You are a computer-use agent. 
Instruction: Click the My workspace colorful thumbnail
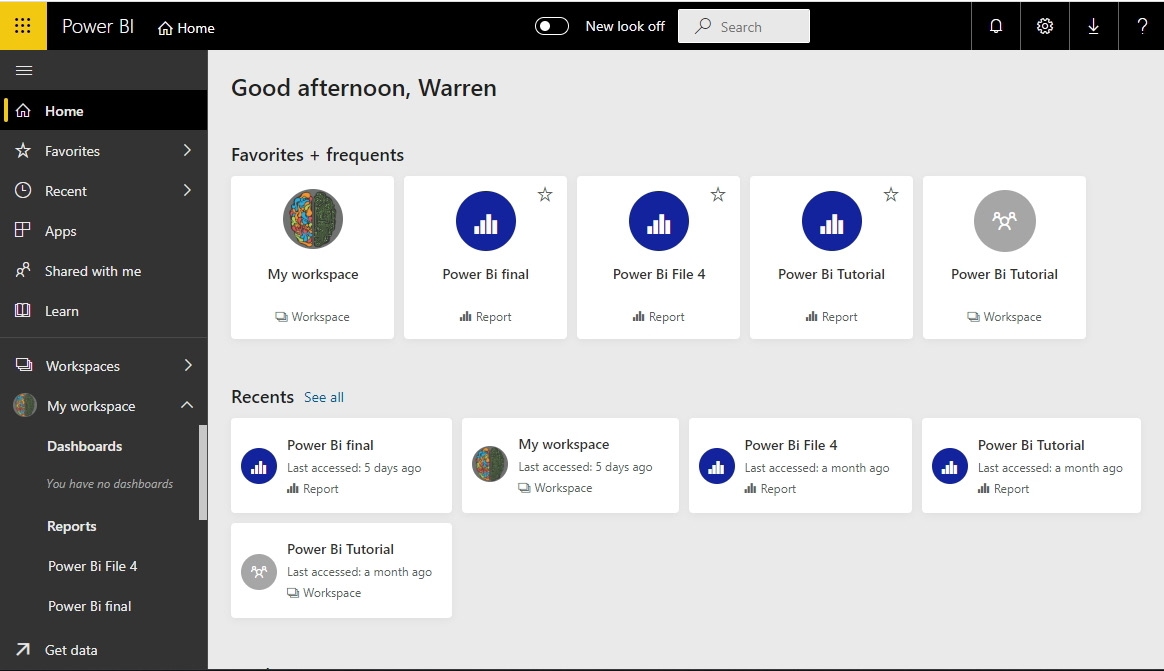(x=313, y=219)
